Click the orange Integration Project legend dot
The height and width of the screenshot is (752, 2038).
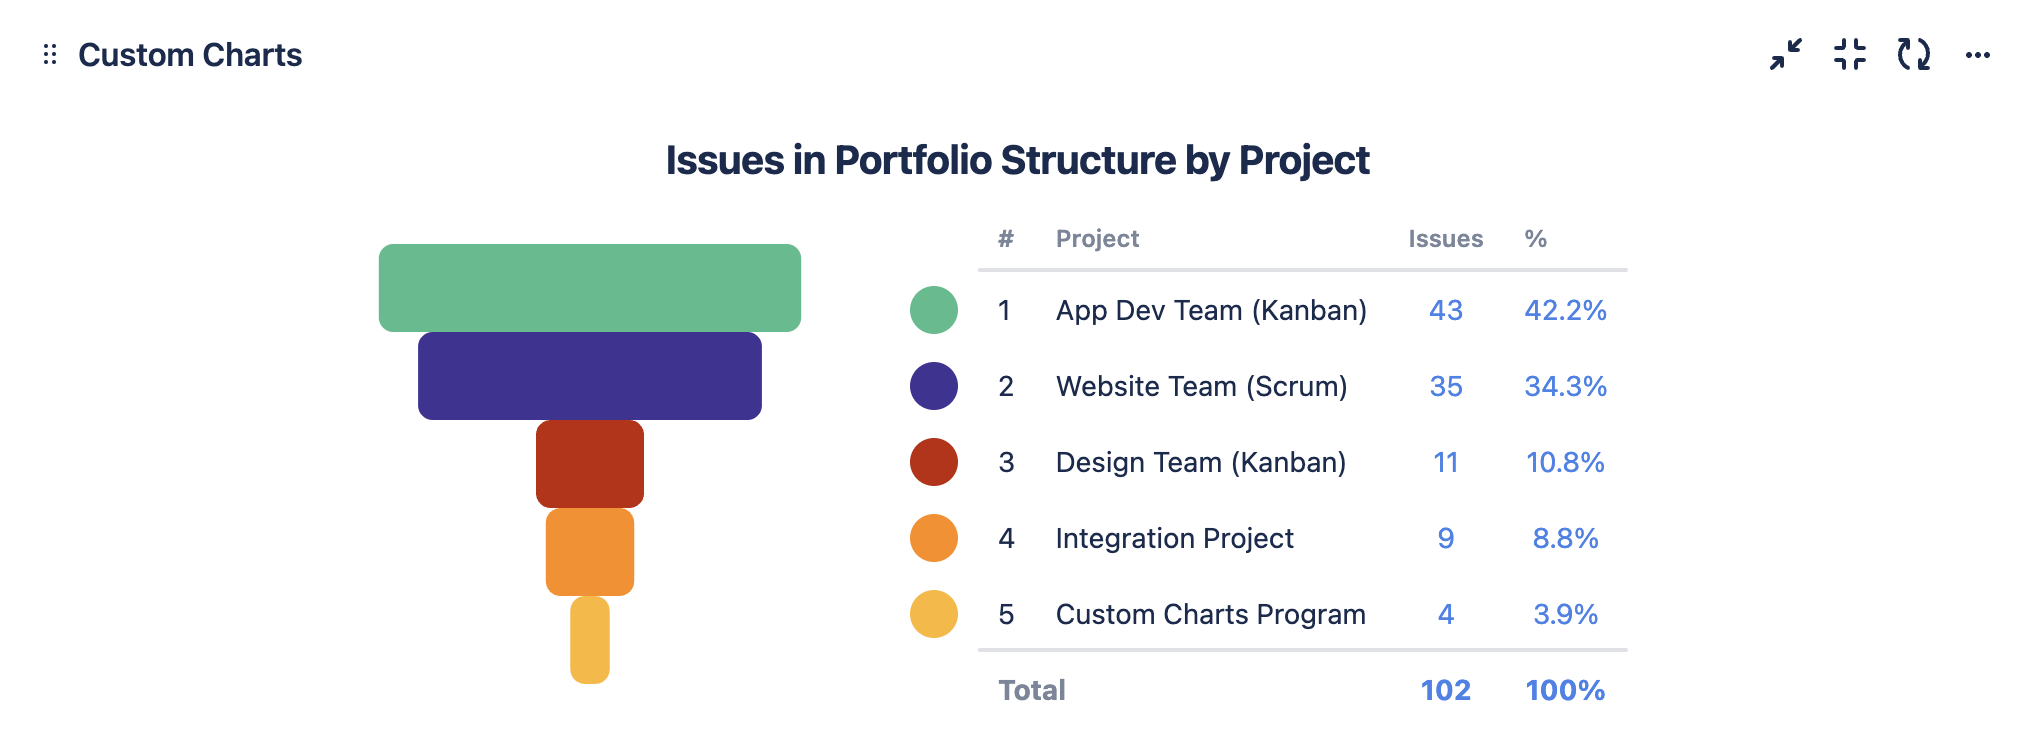933,538
